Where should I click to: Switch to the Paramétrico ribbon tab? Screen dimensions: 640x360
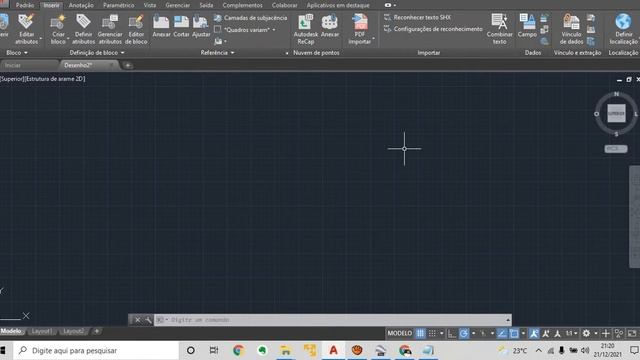118,5
